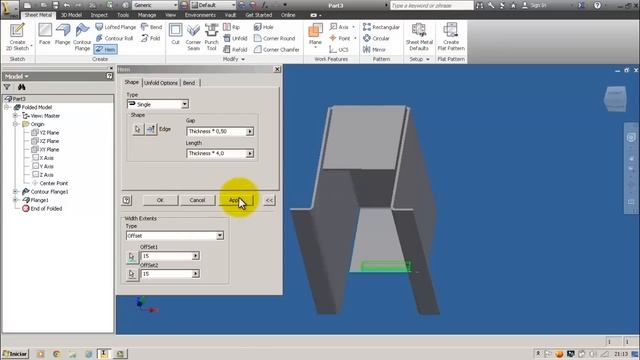Select the Face tool
The image size is (640, 360).
click(x=45, y=34)
